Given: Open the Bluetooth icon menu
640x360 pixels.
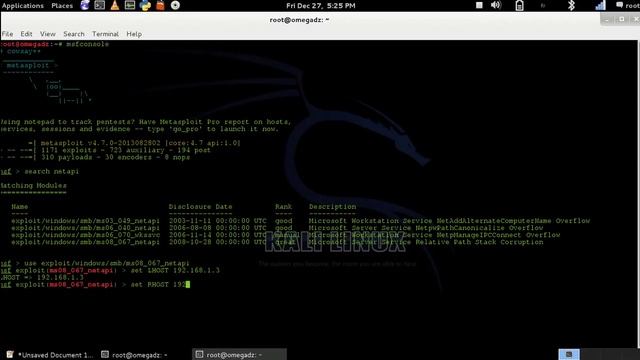Looking at the screenshot, I should click(571, 5).
